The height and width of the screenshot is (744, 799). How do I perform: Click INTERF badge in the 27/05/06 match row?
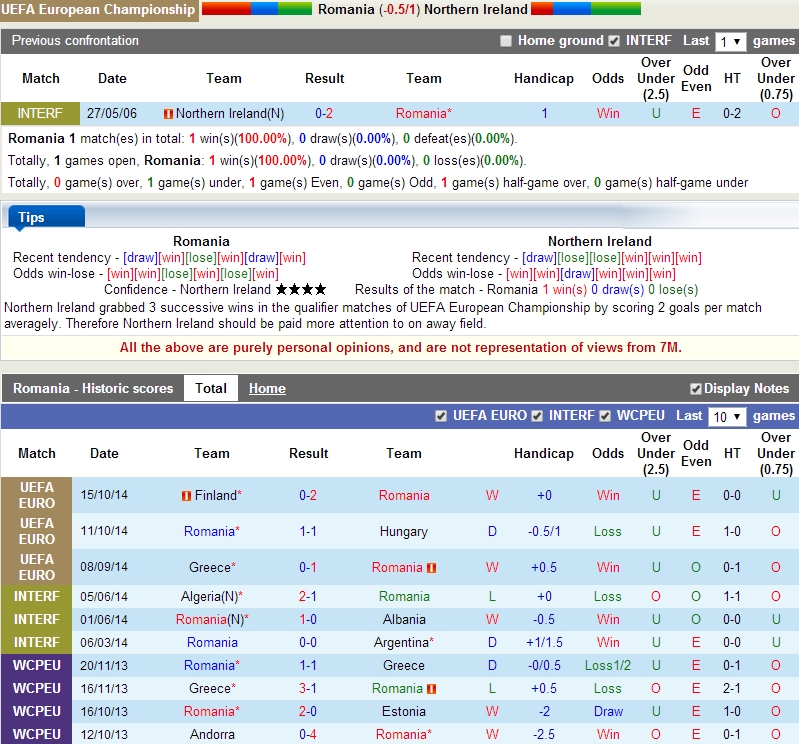[x=40, y=114]
